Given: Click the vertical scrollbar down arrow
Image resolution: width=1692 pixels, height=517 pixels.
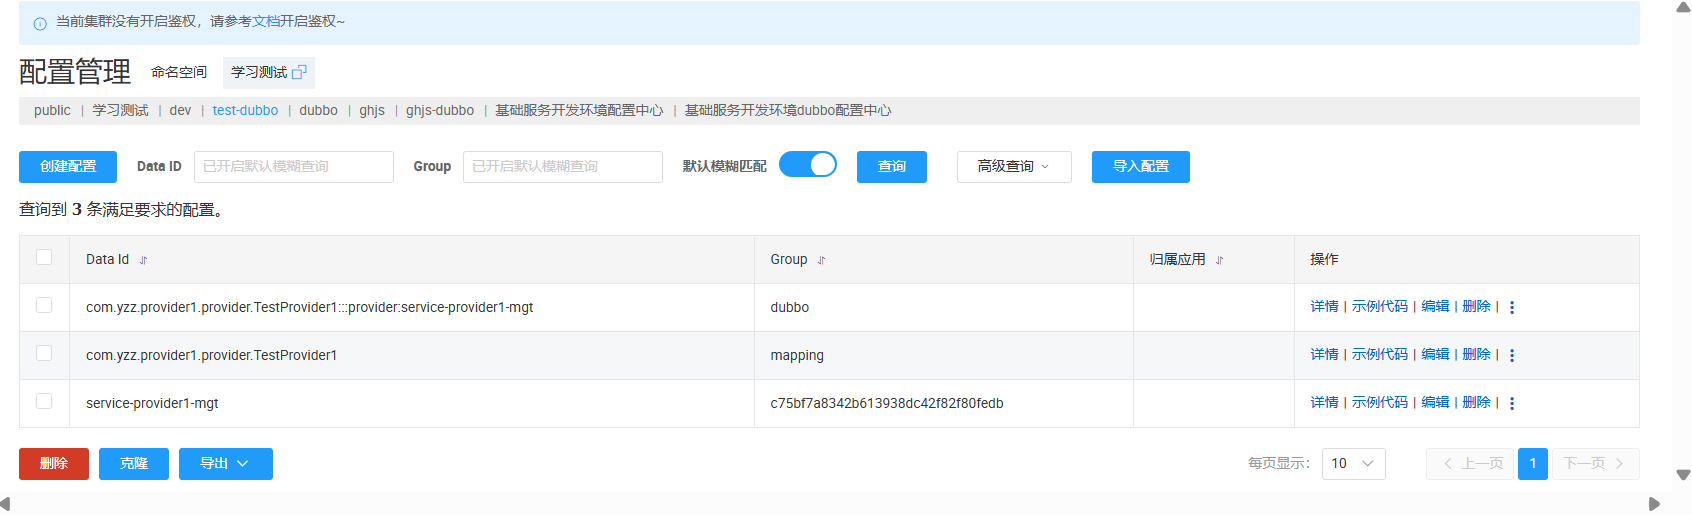Looking at the screenshot, I should pyautogui.click(x=1683, y=475).
